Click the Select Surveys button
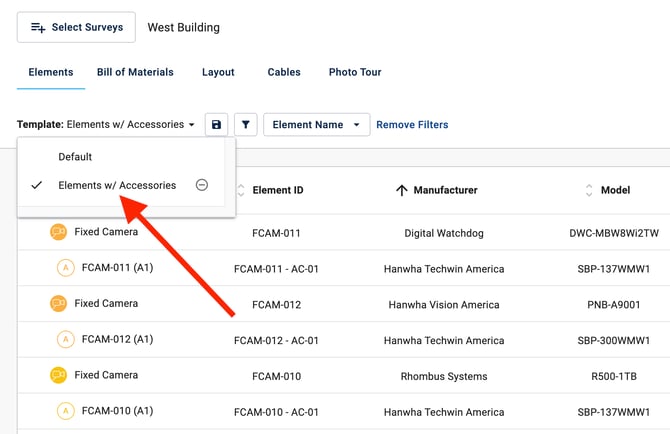670x434 pixels. coord(76,27)
